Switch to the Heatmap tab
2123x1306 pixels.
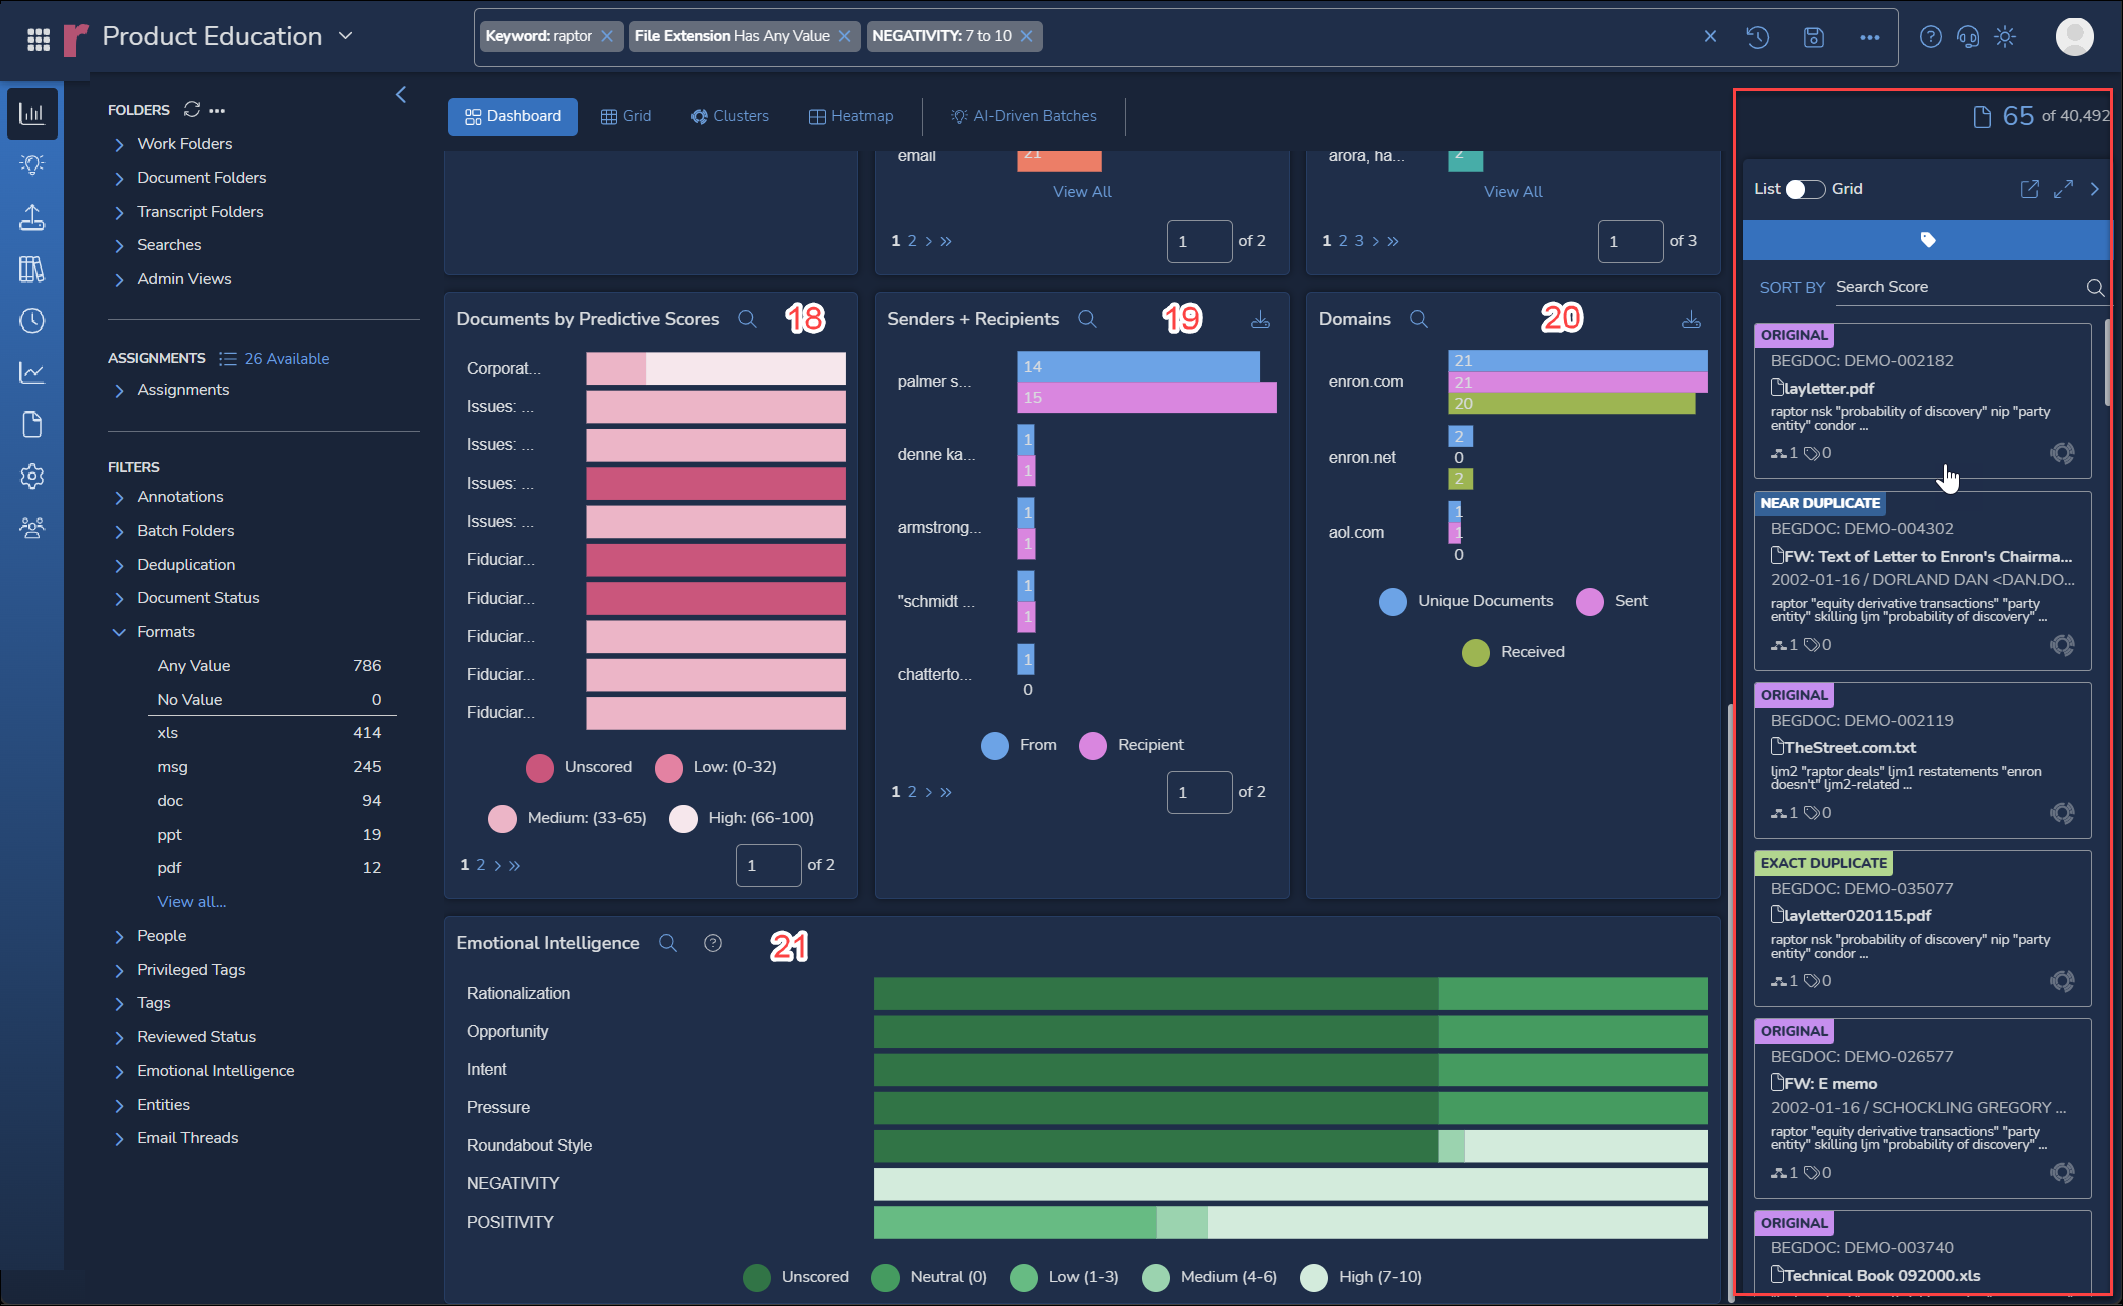[x=850, y=116]
